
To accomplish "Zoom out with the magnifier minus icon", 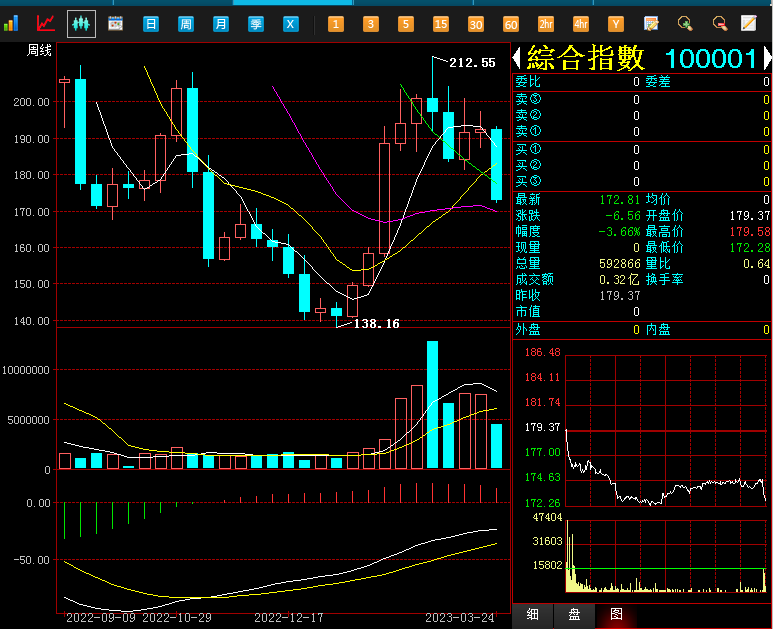I will tap(719, 23).
